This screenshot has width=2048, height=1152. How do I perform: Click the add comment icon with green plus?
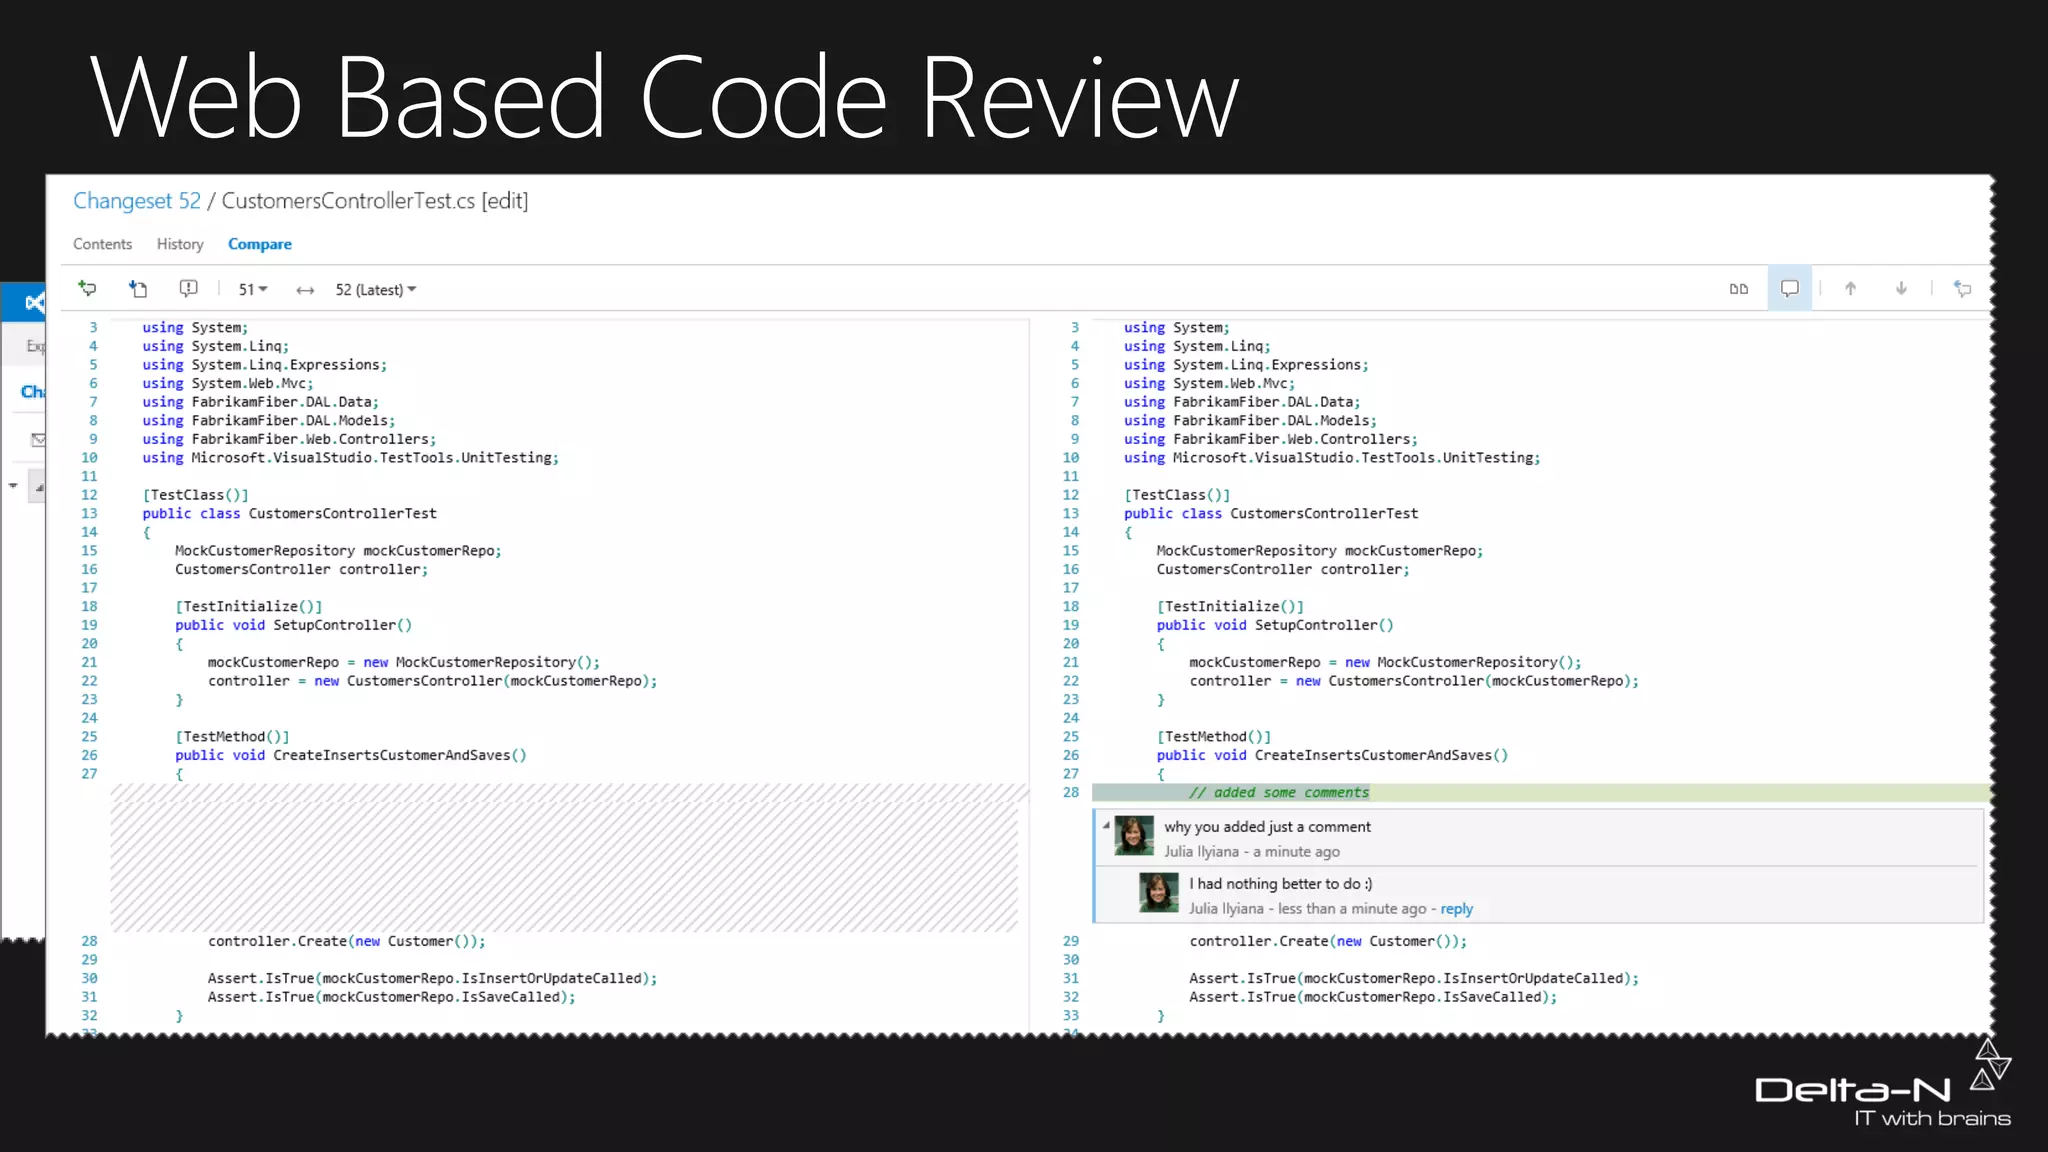tap(88, 289)
